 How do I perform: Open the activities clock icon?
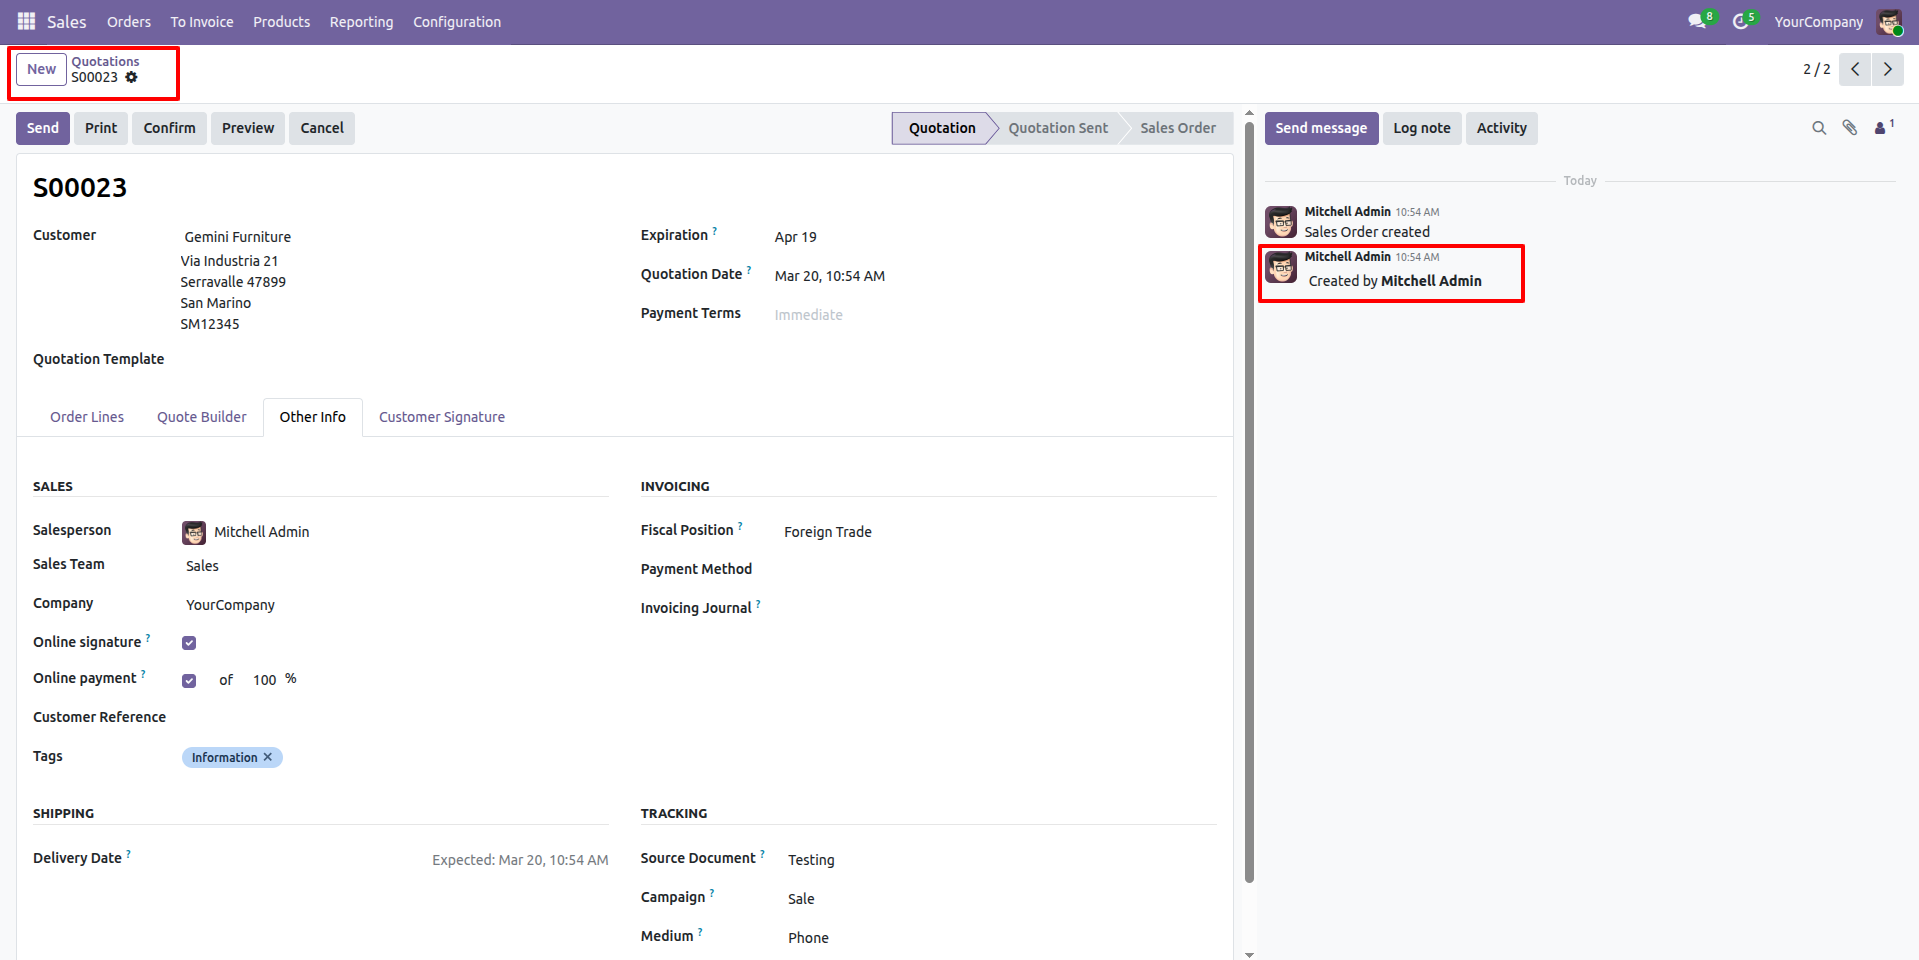[1741, 21]
